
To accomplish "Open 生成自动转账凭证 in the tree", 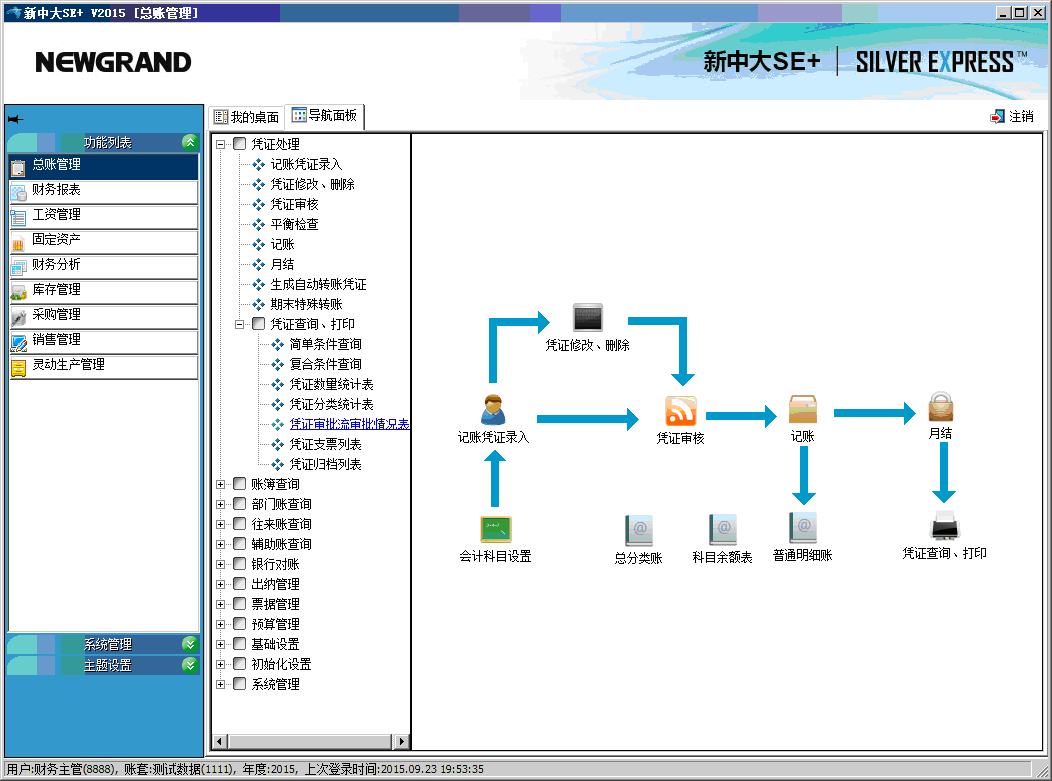I will 318,284.
